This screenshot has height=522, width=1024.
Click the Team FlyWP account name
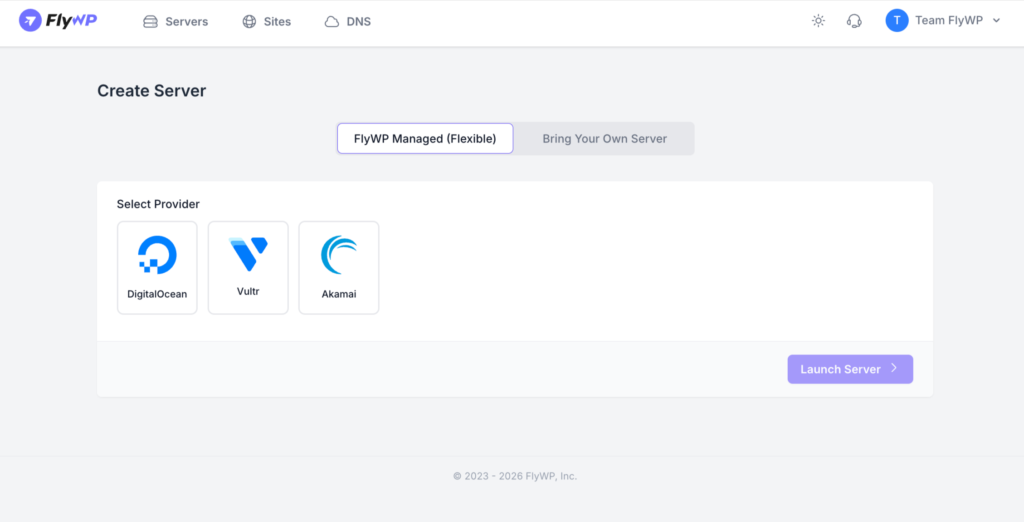949,21
